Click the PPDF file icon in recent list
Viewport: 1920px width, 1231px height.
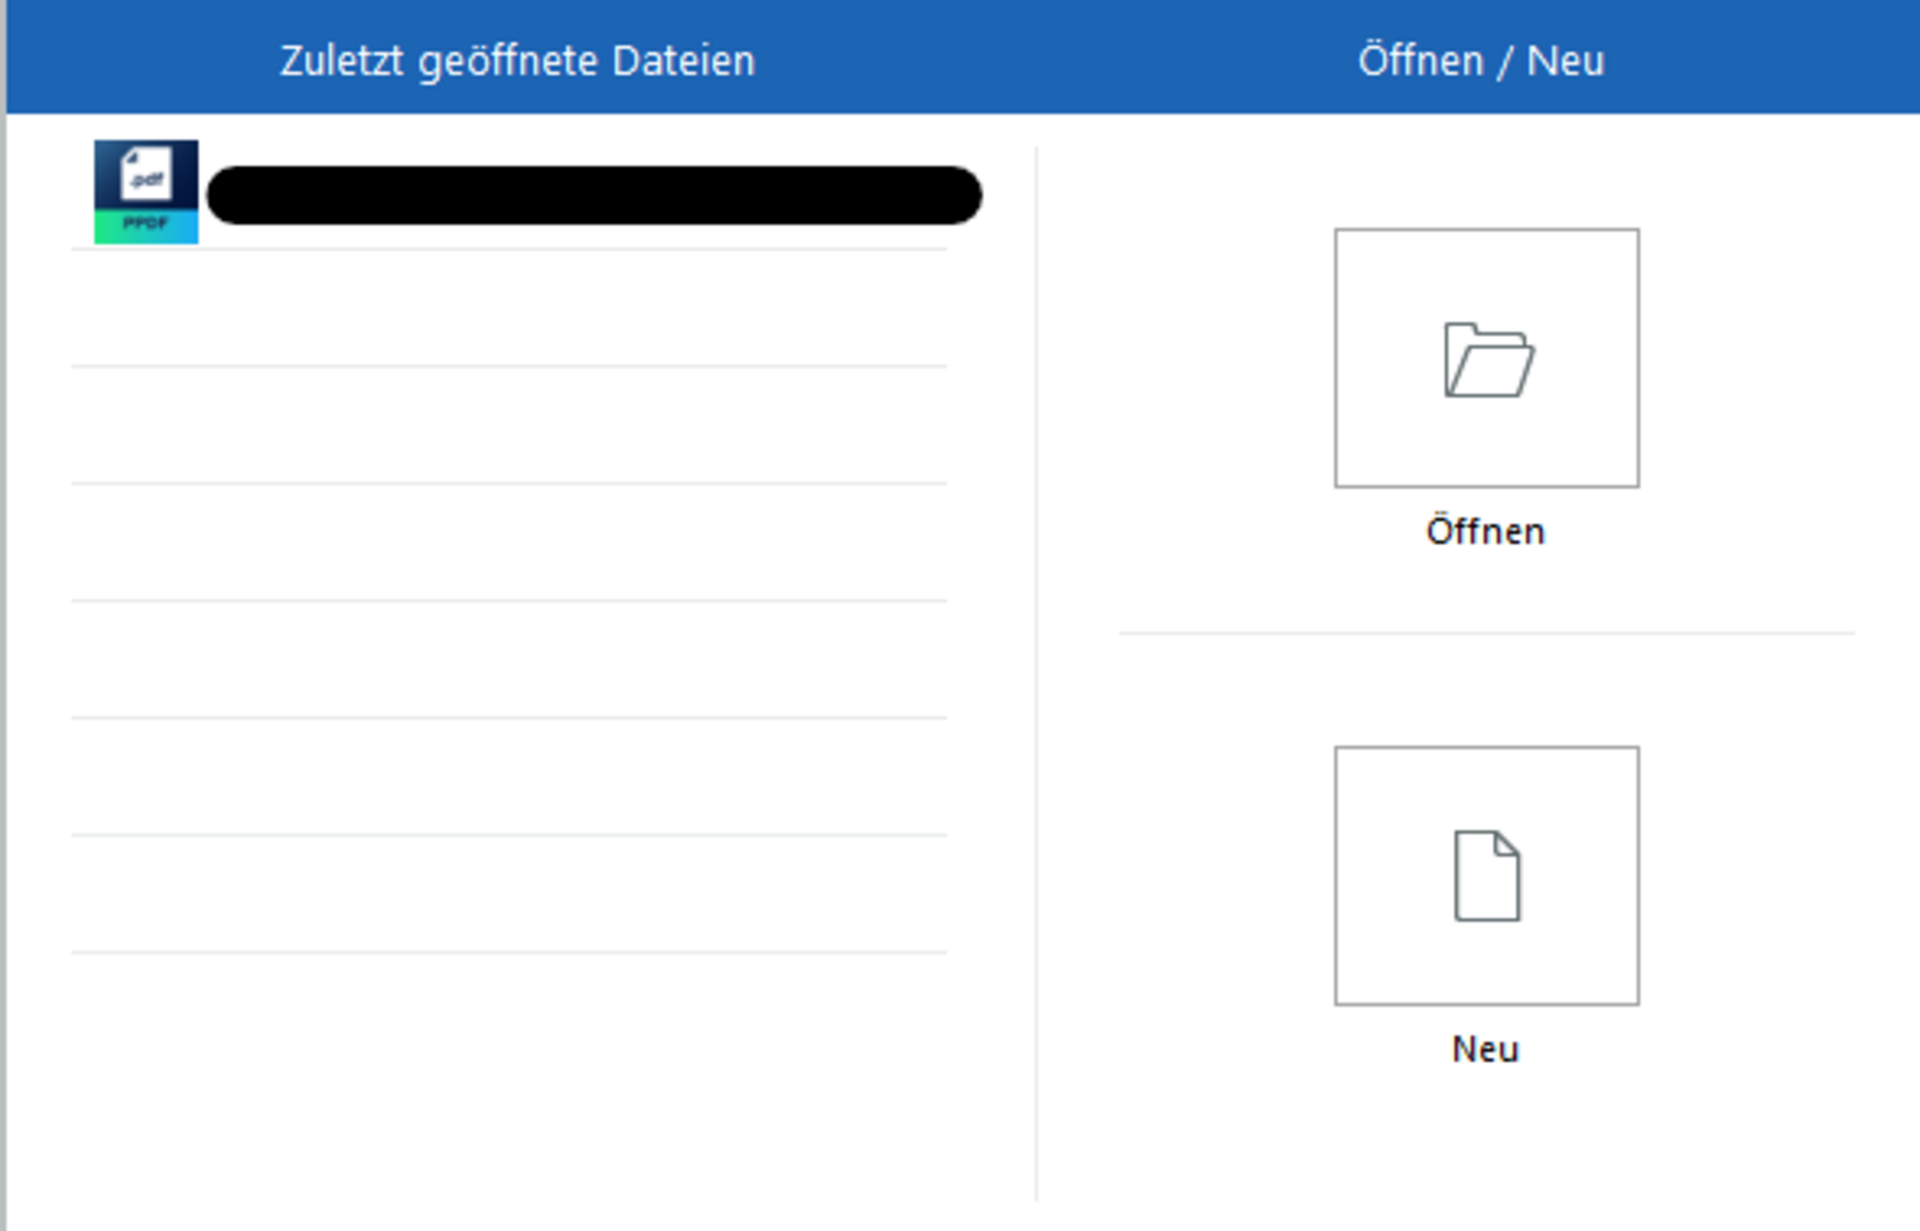146,192
